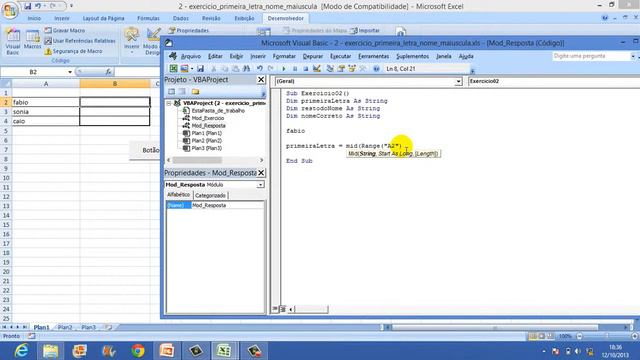640x360 pixels.
Task: Select EstaPasta_de_trabalho in project tree
Action: click(x=218, y=111)
